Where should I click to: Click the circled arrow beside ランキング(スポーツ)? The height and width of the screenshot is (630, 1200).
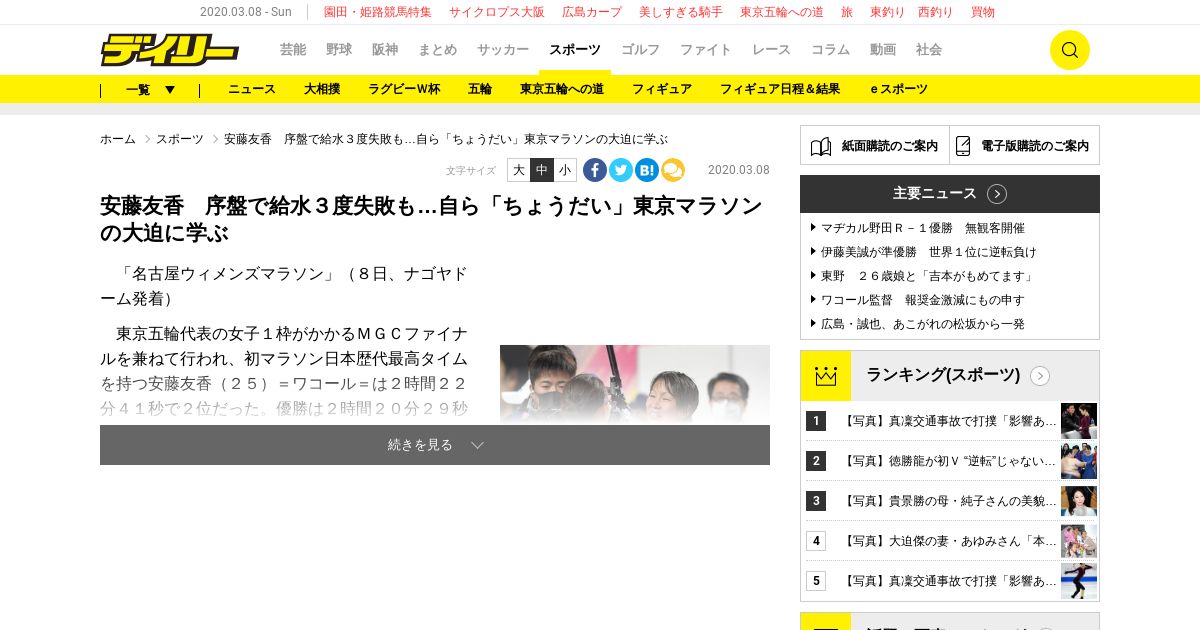click(x=1040, y=376)
